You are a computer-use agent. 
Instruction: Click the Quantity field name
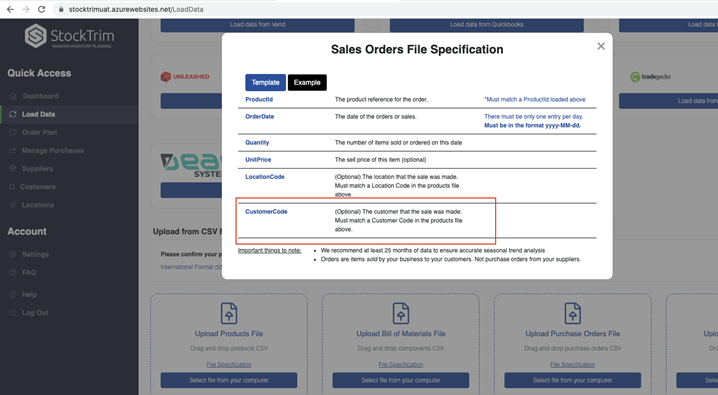point(257,143)
